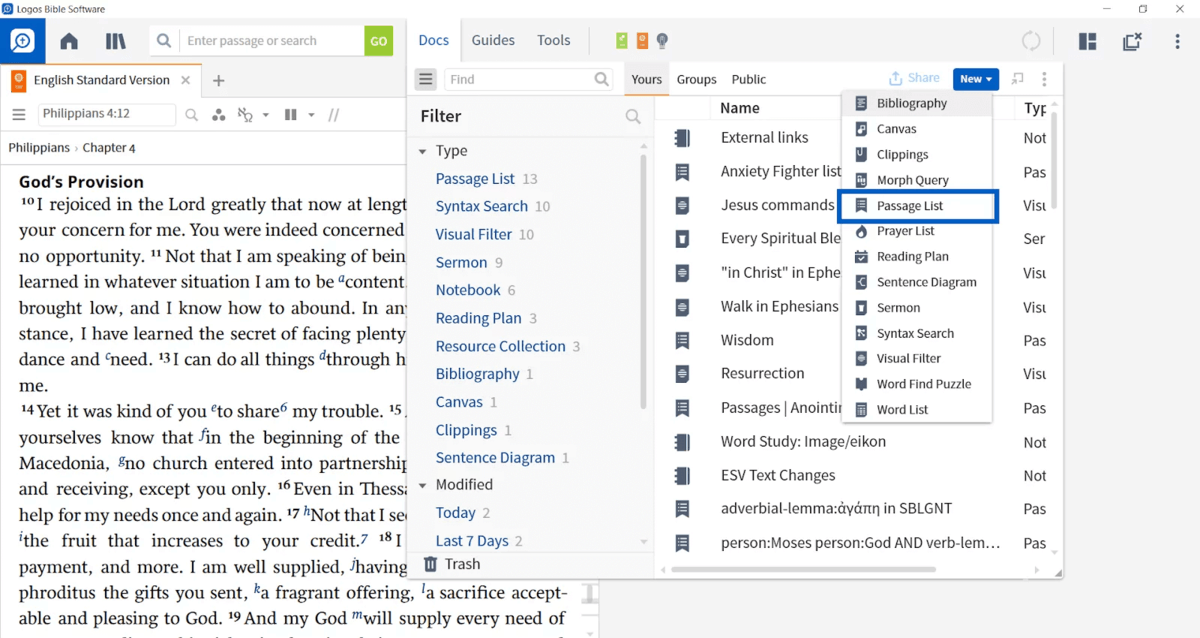Select Sermon in the New menu
The image size is (1200, 638).
[x=898, y=308]
